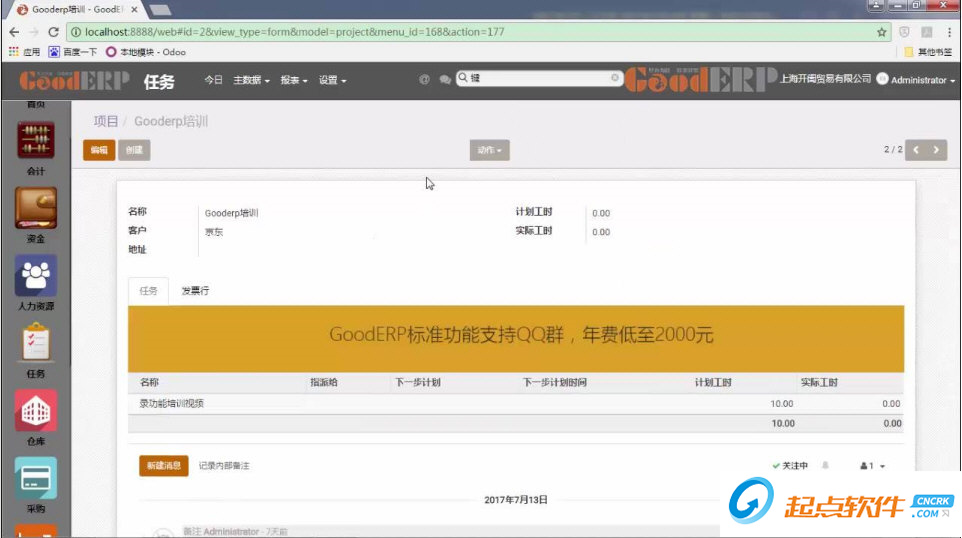Open the 百度一下 bookmark
The width and height of the screenshot is (962, 538).
point(73,52)
